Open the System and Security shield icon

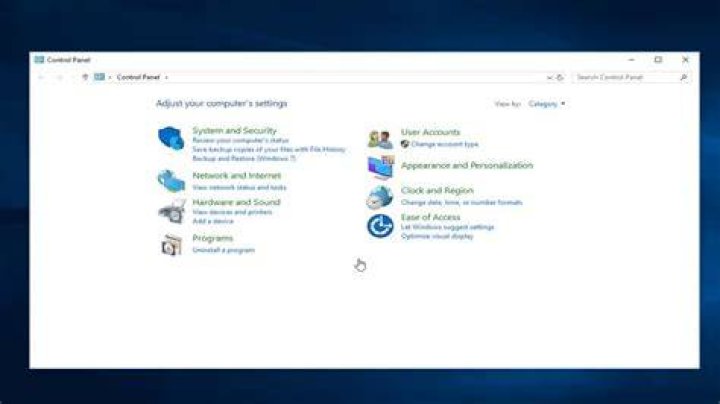[171, 138]
